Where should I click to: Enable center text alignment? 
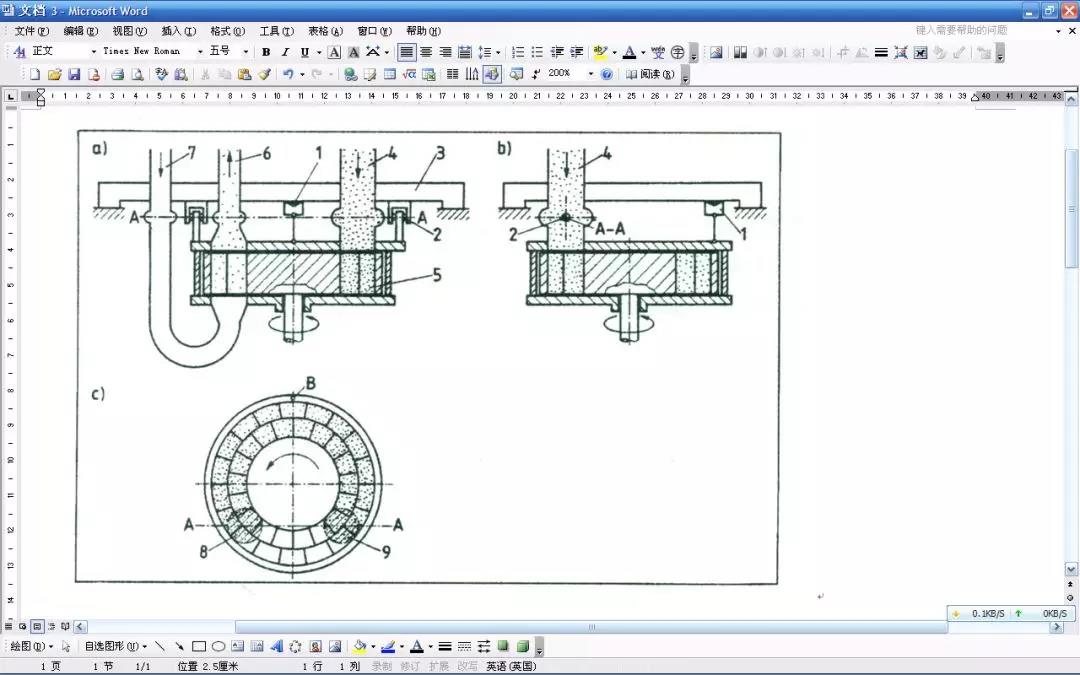[x=426, y=52]
